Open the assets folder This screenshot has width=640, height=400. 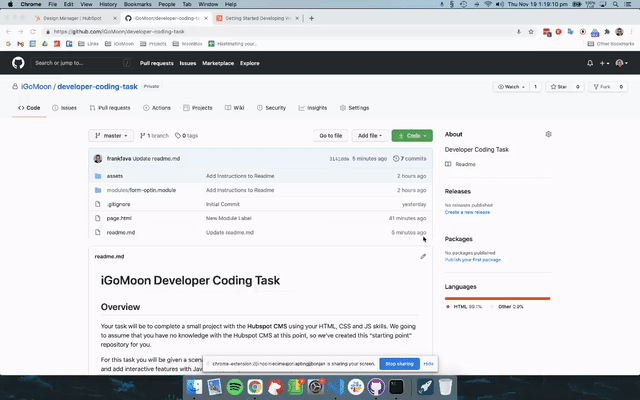(x=115, y=176)
